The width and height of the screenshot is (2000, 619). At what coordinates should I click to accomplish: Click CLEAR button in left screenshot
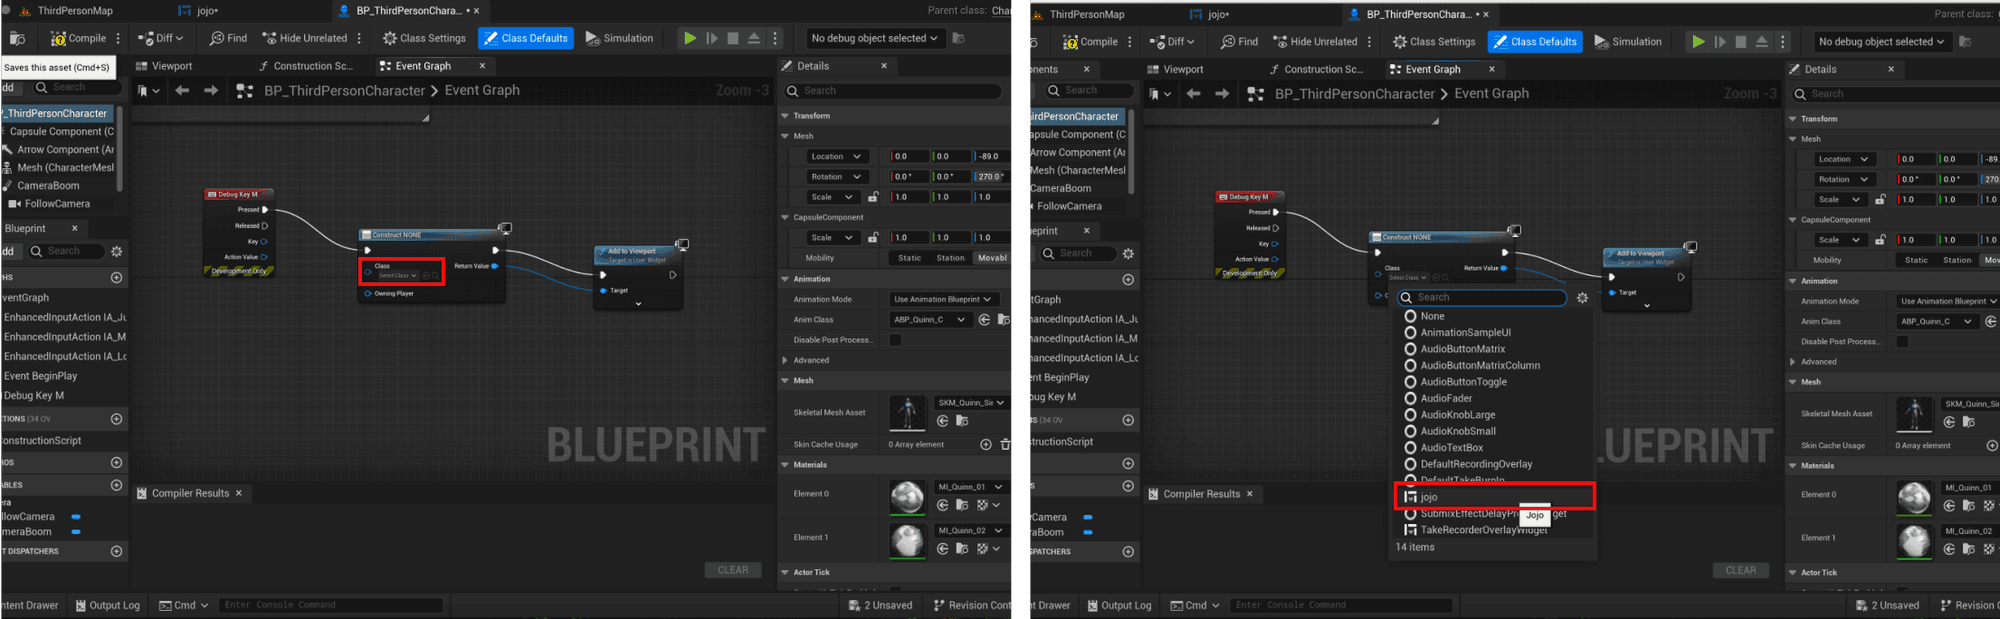[x=733, y=570]
